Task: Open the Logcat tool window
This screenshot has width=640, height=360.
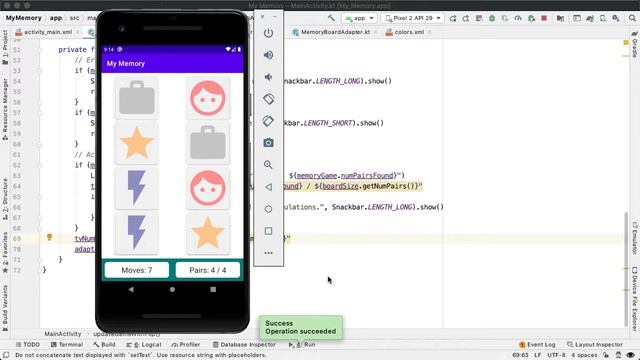Action: tap(144, 344)
